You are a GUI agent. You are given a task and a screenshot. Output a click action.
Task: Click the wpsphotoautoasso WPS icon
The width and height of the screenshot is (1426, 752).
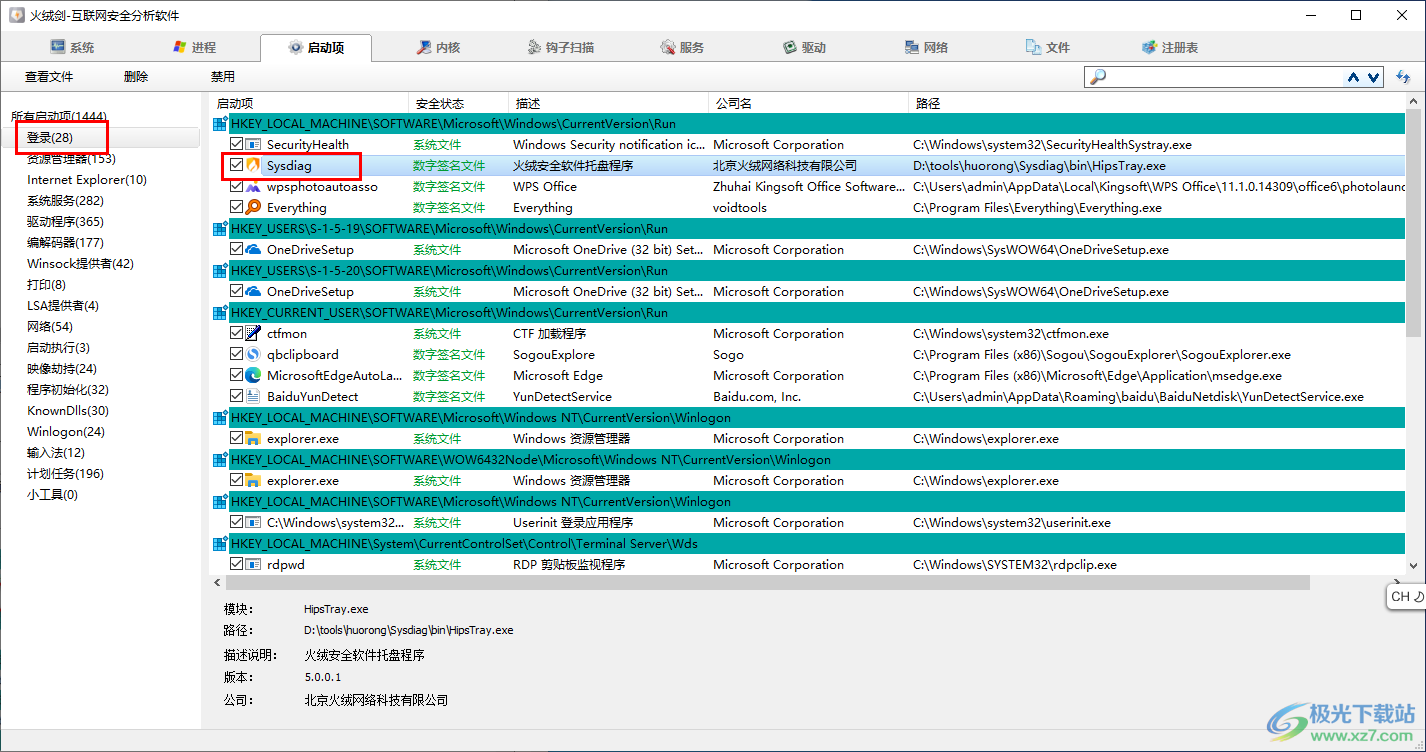pyautogui.click(x=253, y=187)
